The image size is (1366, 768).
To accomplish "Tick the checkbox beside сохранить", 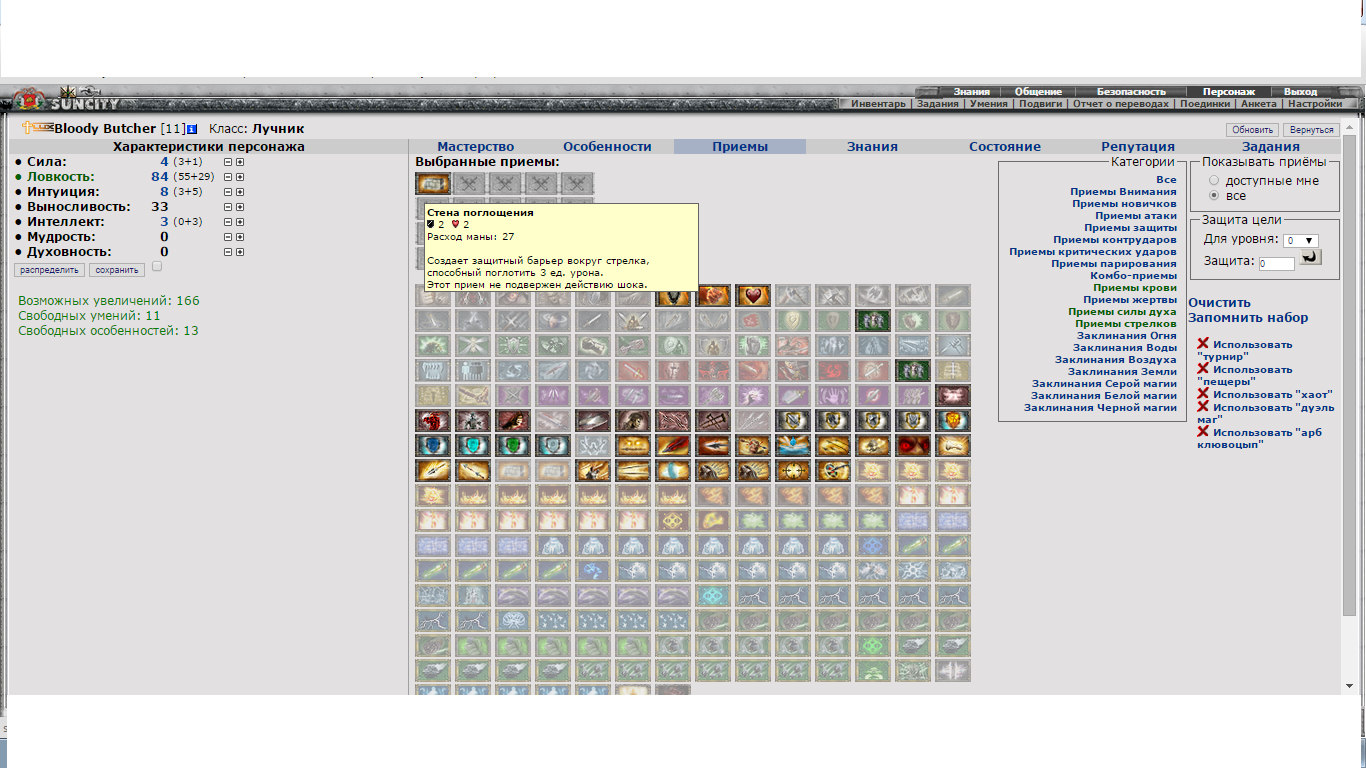I will (157, 267).
